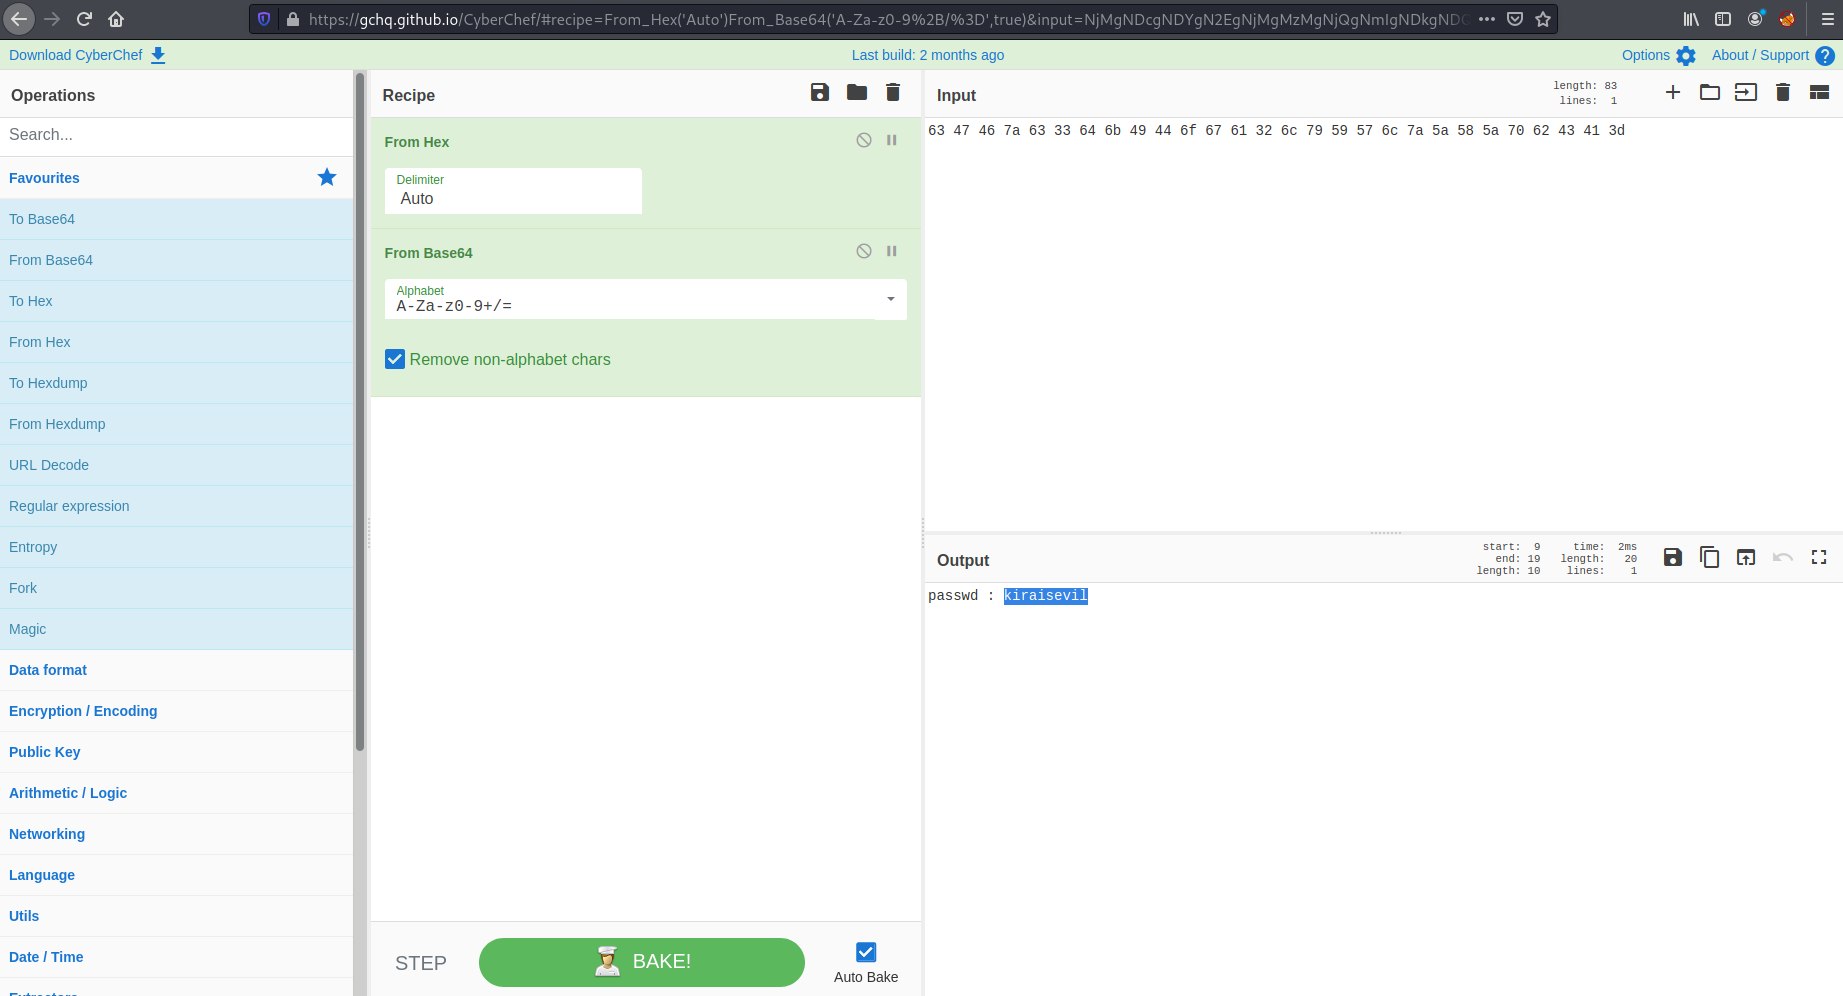Click highlighted kiraisevil output text
1843x996 pixels.
[x=1046, y=595]
